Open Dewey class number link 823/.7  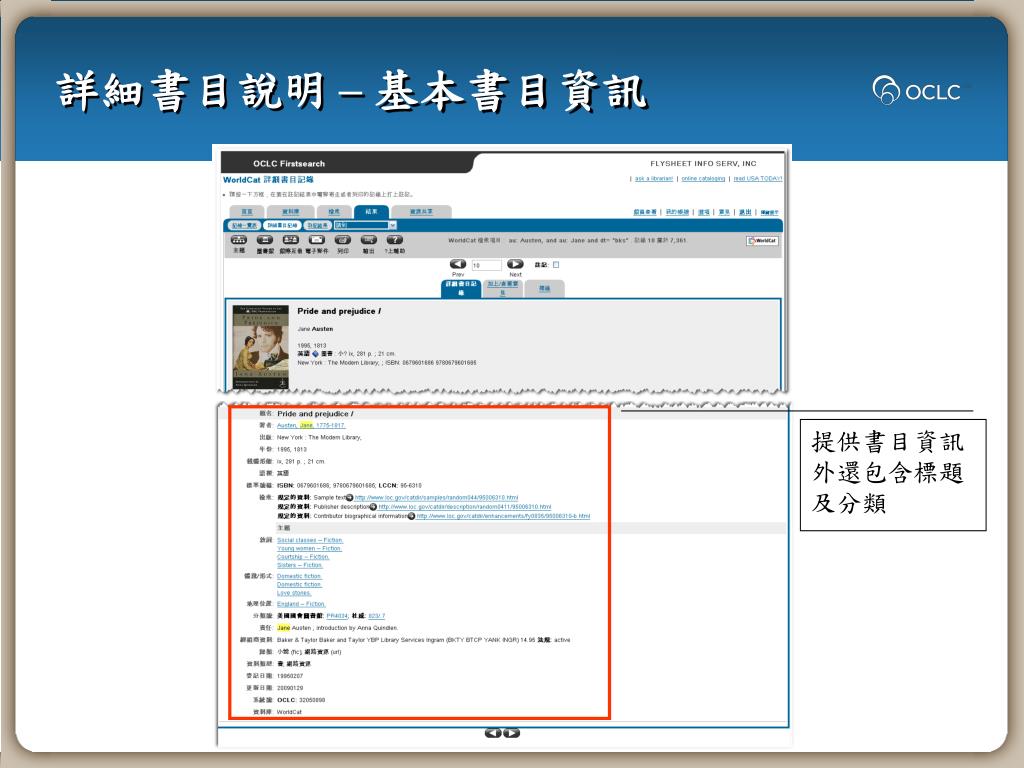(377, 616)
